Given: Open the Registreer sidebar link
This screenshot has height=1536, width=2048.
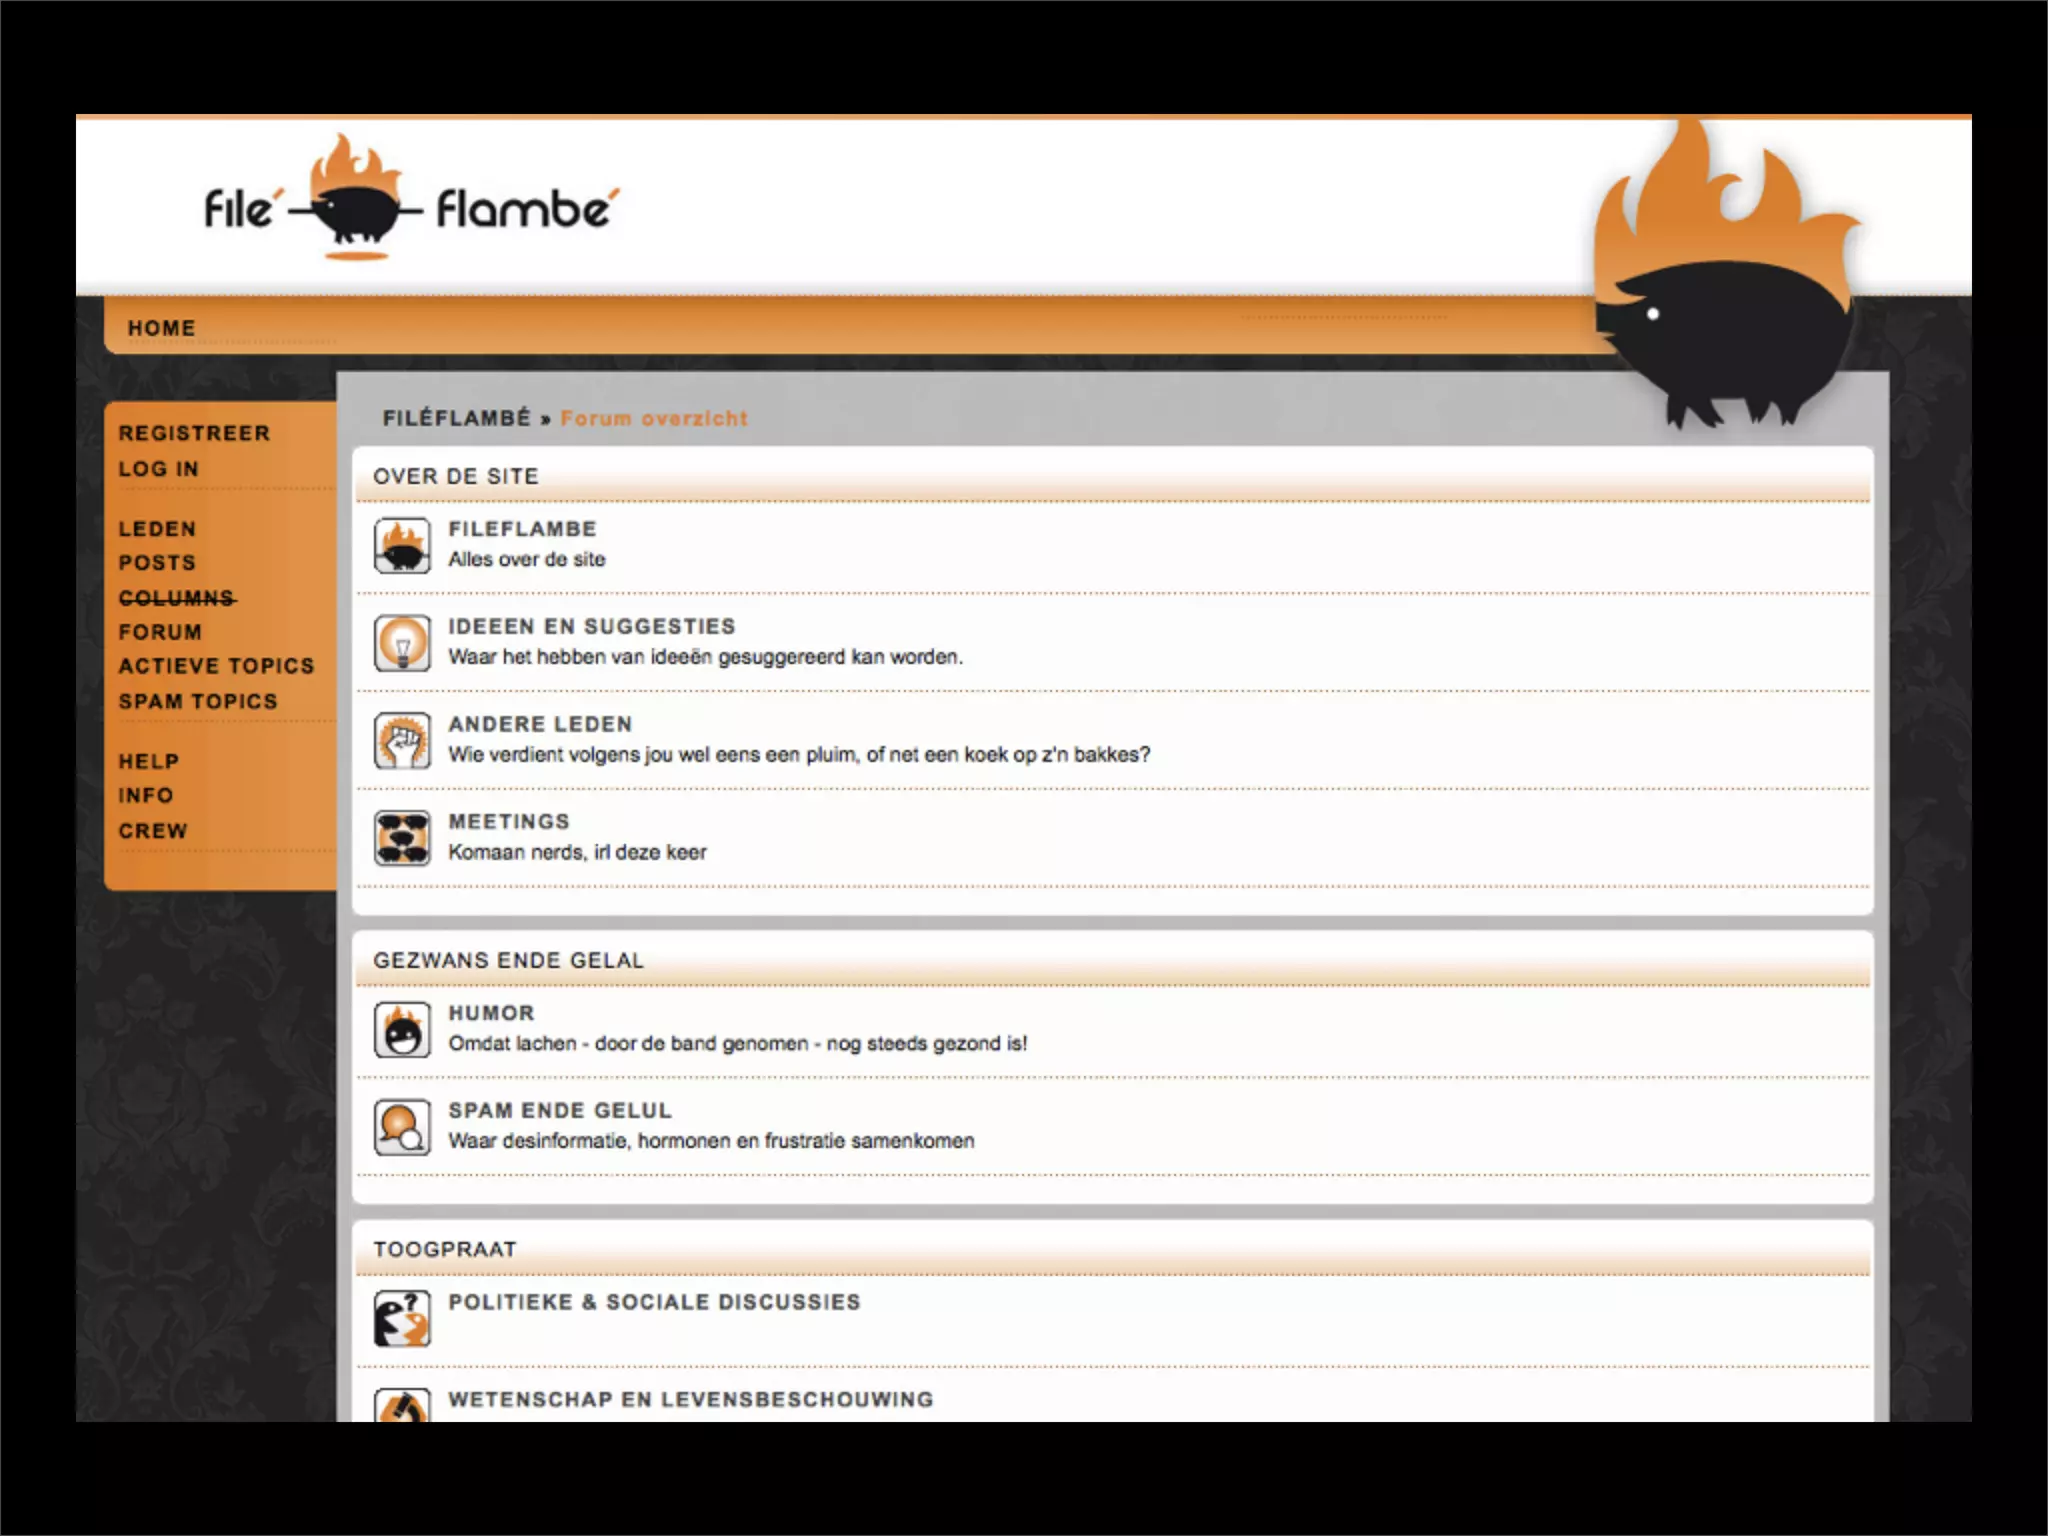Looking at the screenshot, I should pos(194,433).
